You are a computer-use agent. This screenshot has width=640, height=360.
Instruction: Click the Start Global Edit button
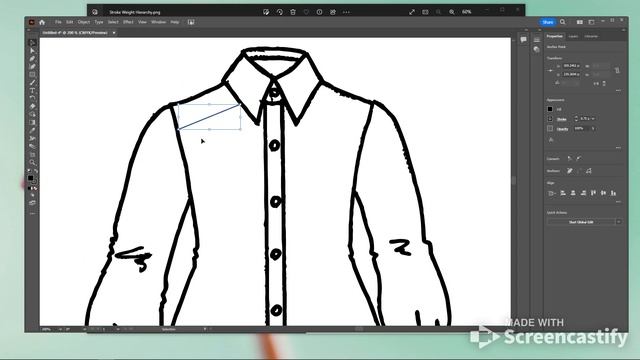(581, 222)
